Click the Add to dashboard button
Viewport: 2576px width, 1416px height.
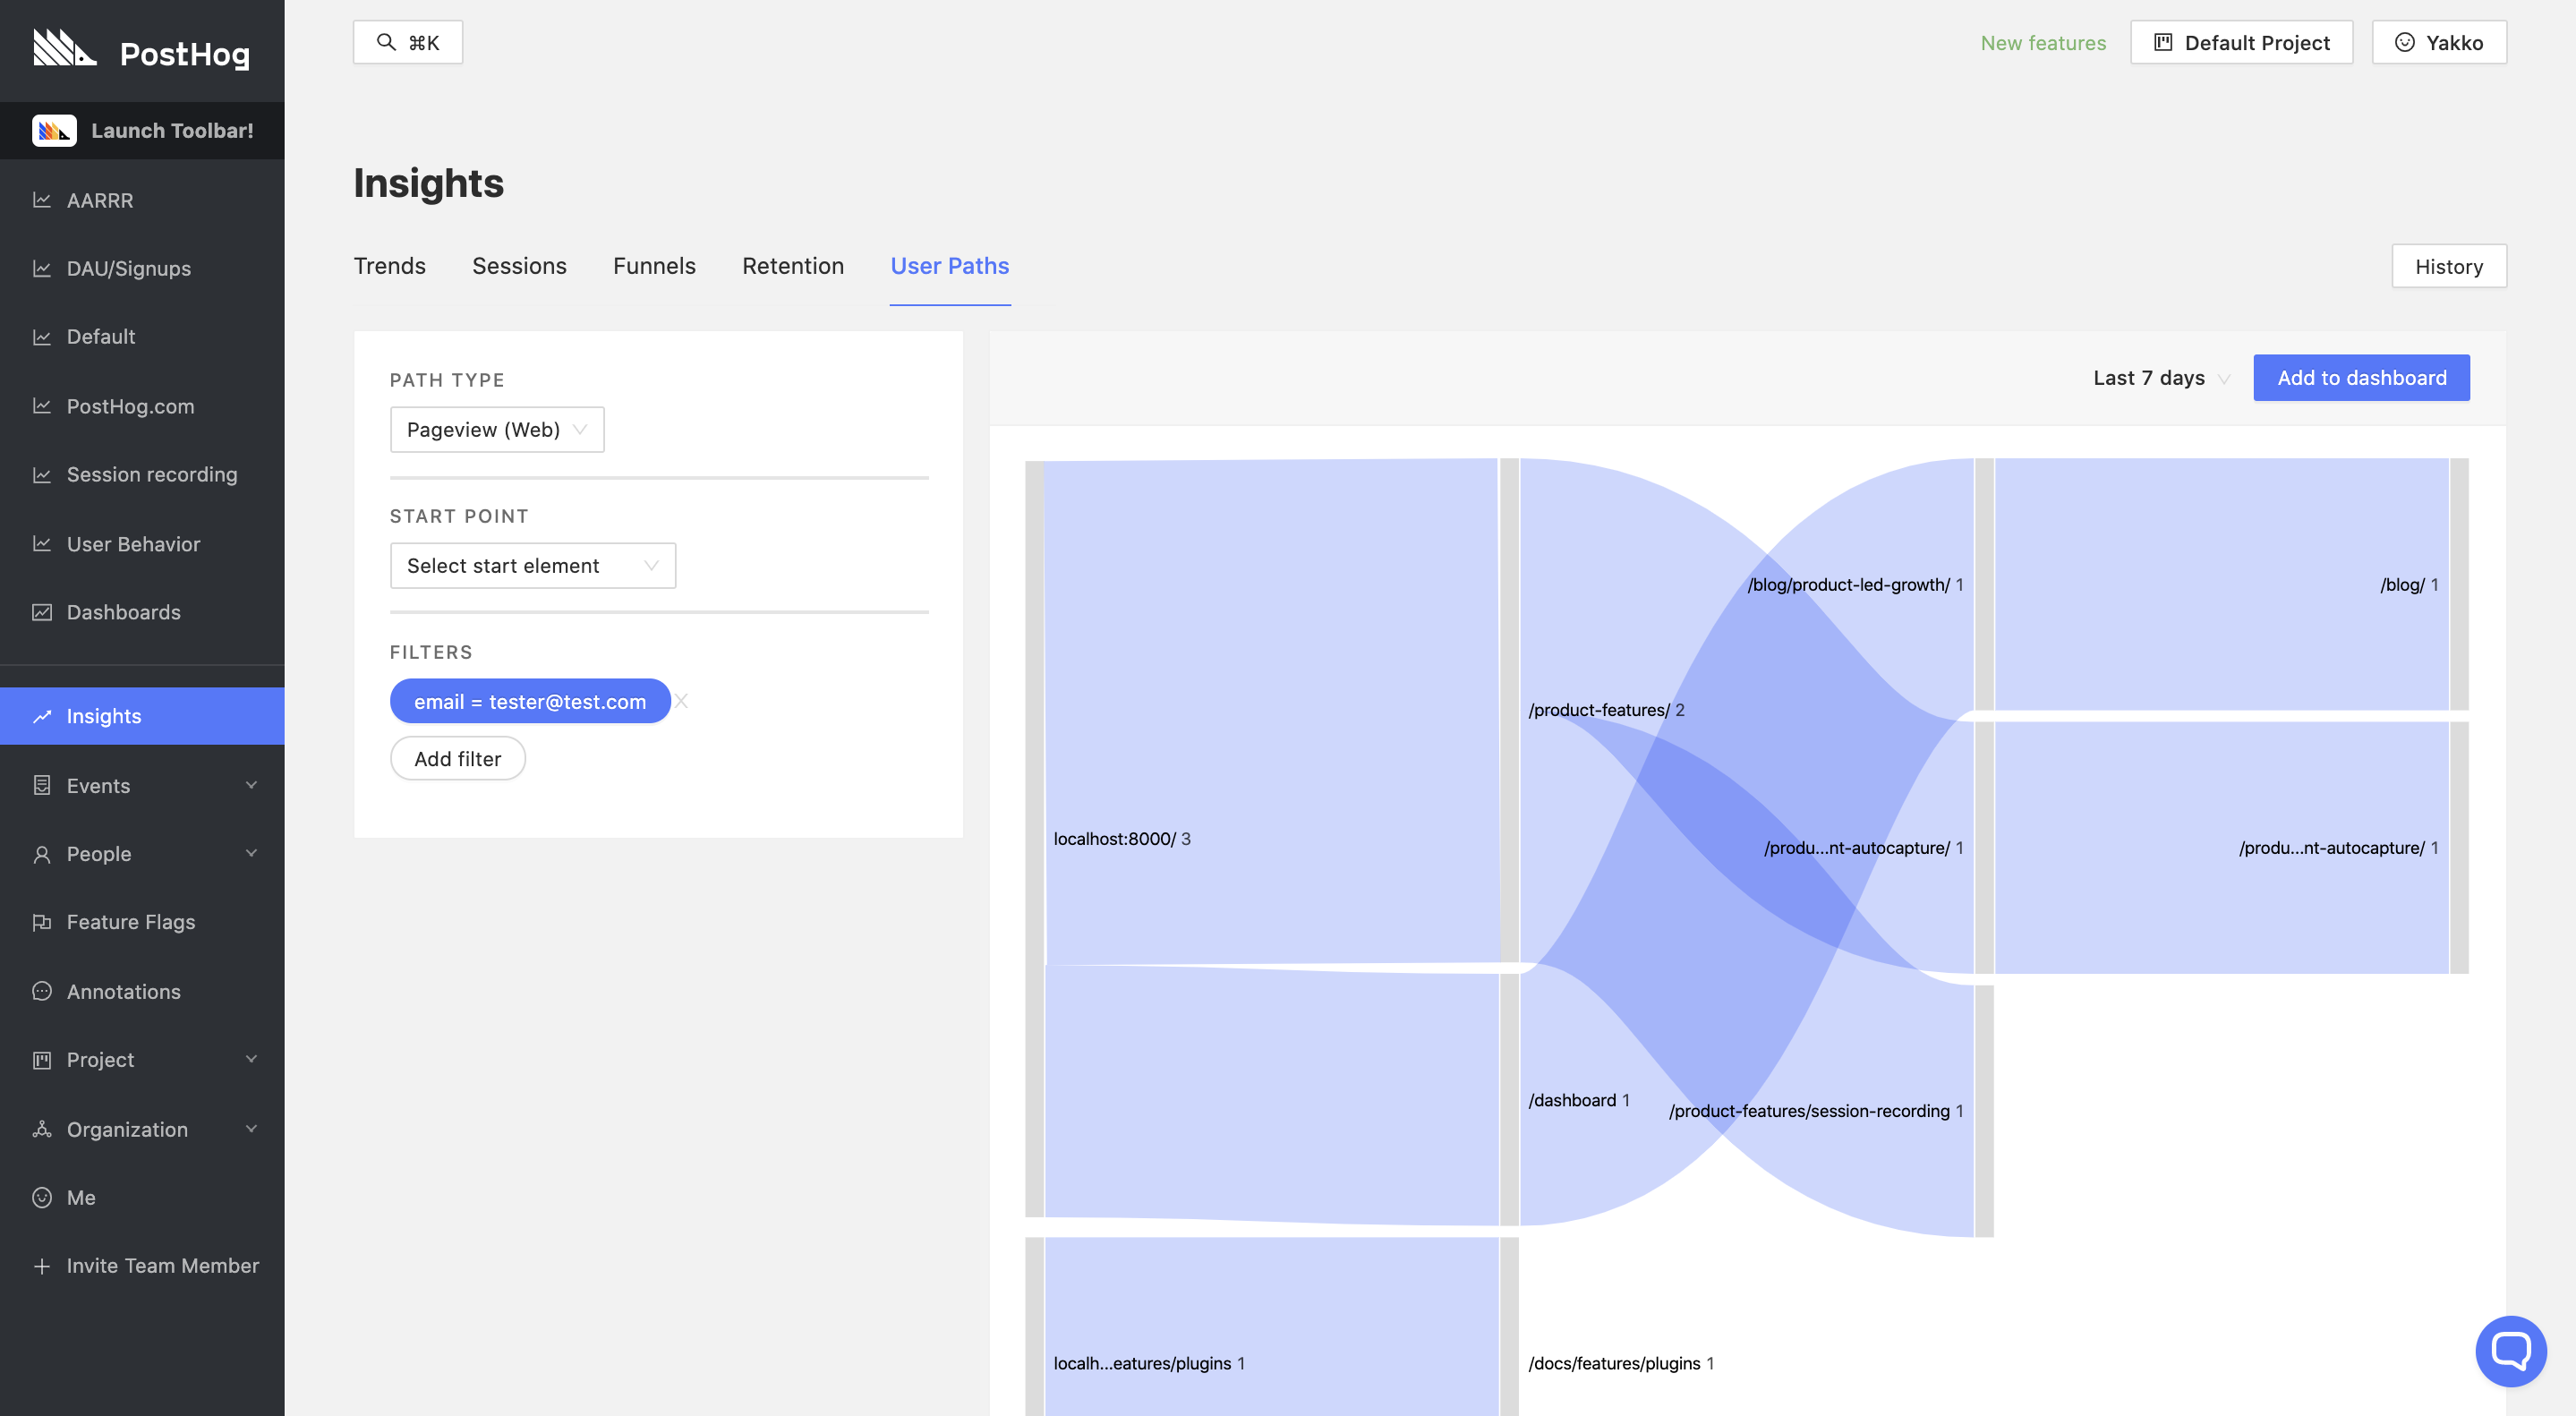pos(2361,378)
